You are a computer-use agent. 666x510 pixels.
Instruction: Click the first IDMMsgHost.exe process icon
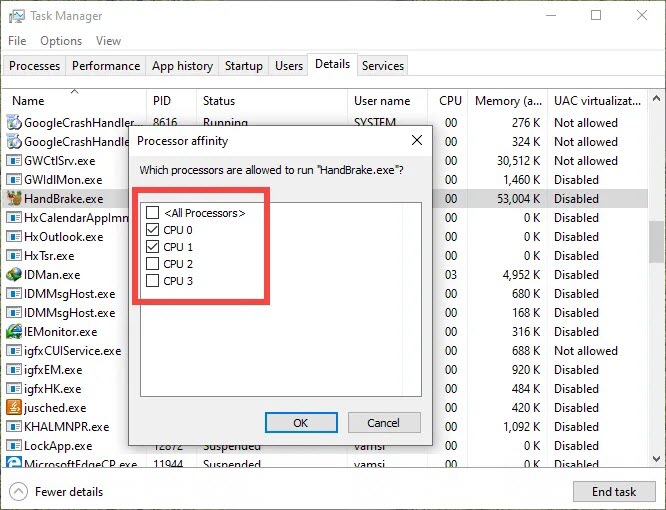[14, 293]
